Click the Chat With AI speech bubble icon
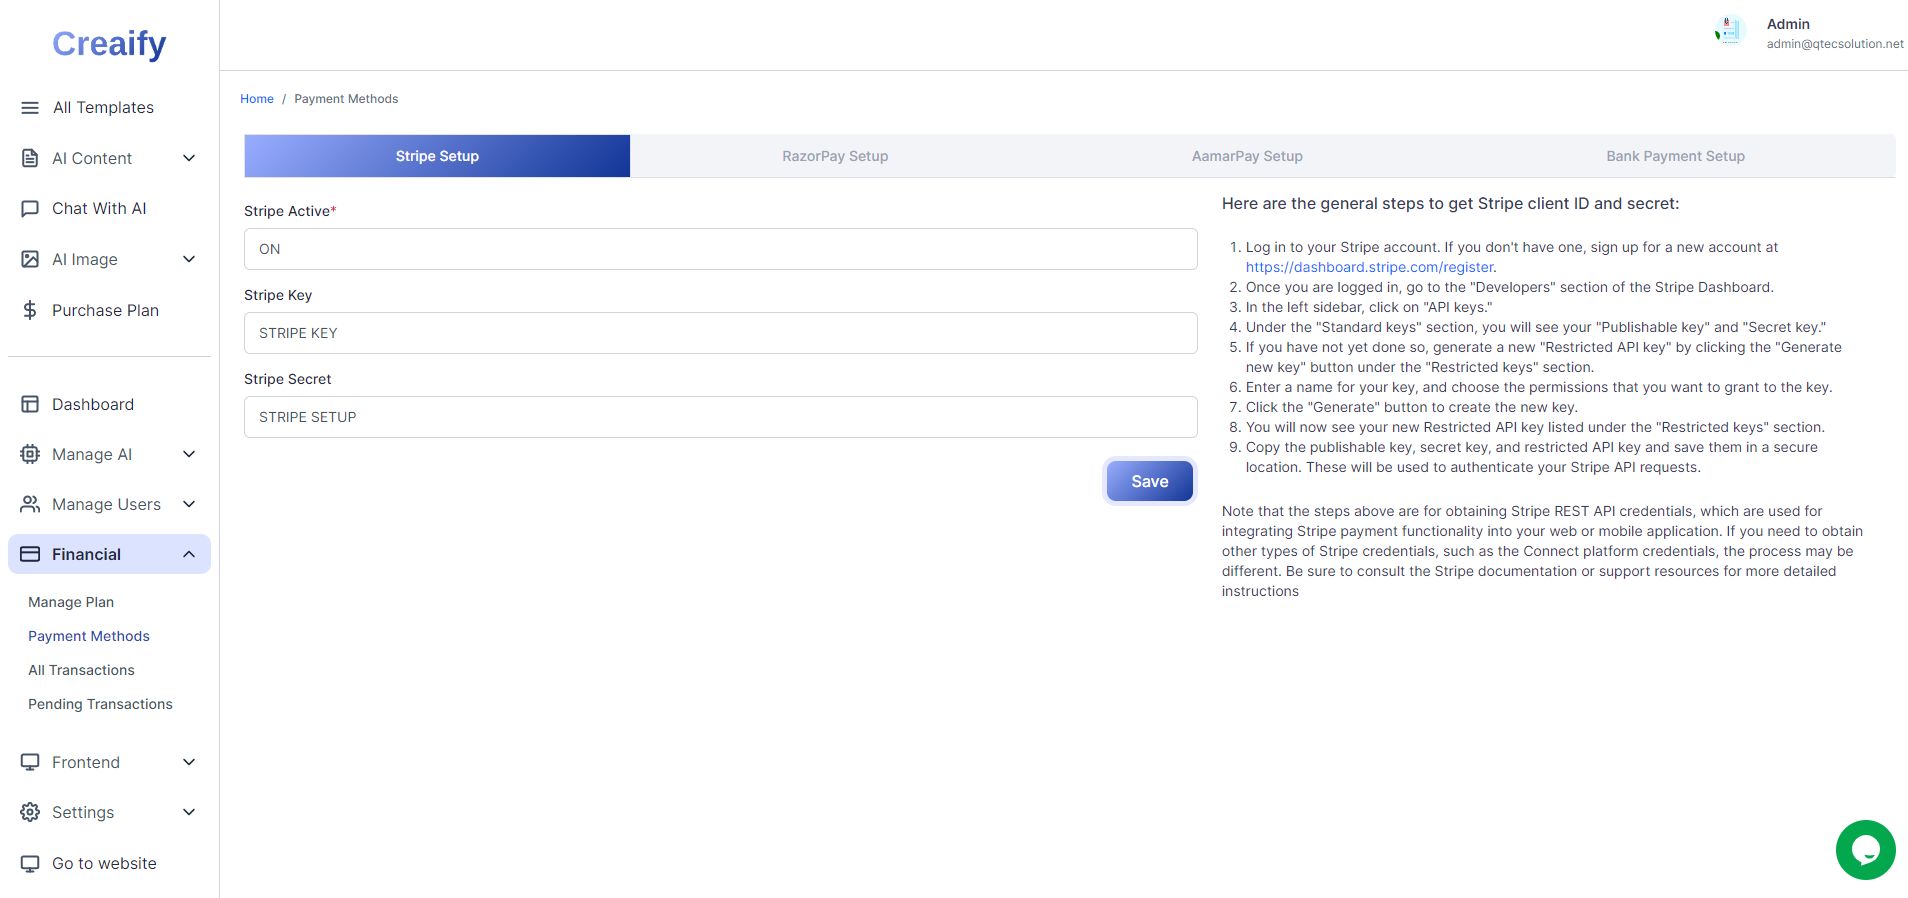 [30, 208]
